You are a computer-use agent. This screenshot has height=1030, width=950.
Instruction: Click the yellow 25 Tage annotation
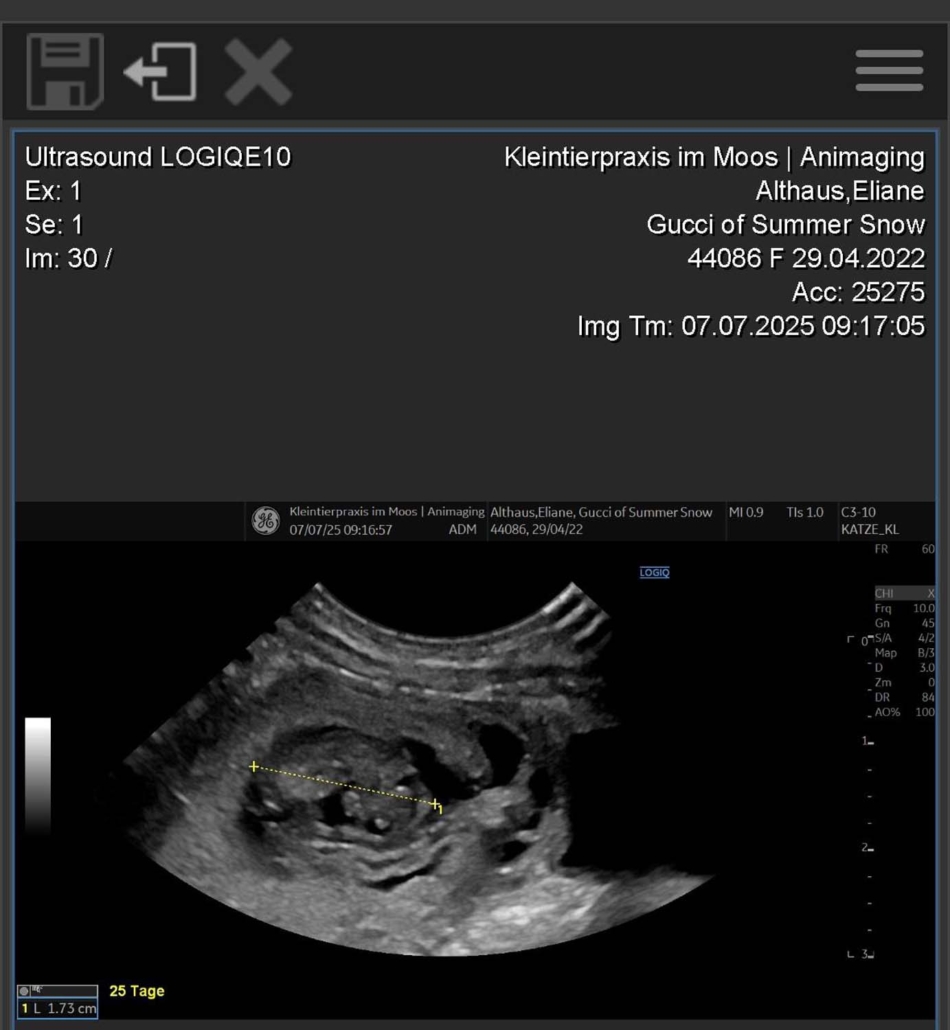click(136, 991)
